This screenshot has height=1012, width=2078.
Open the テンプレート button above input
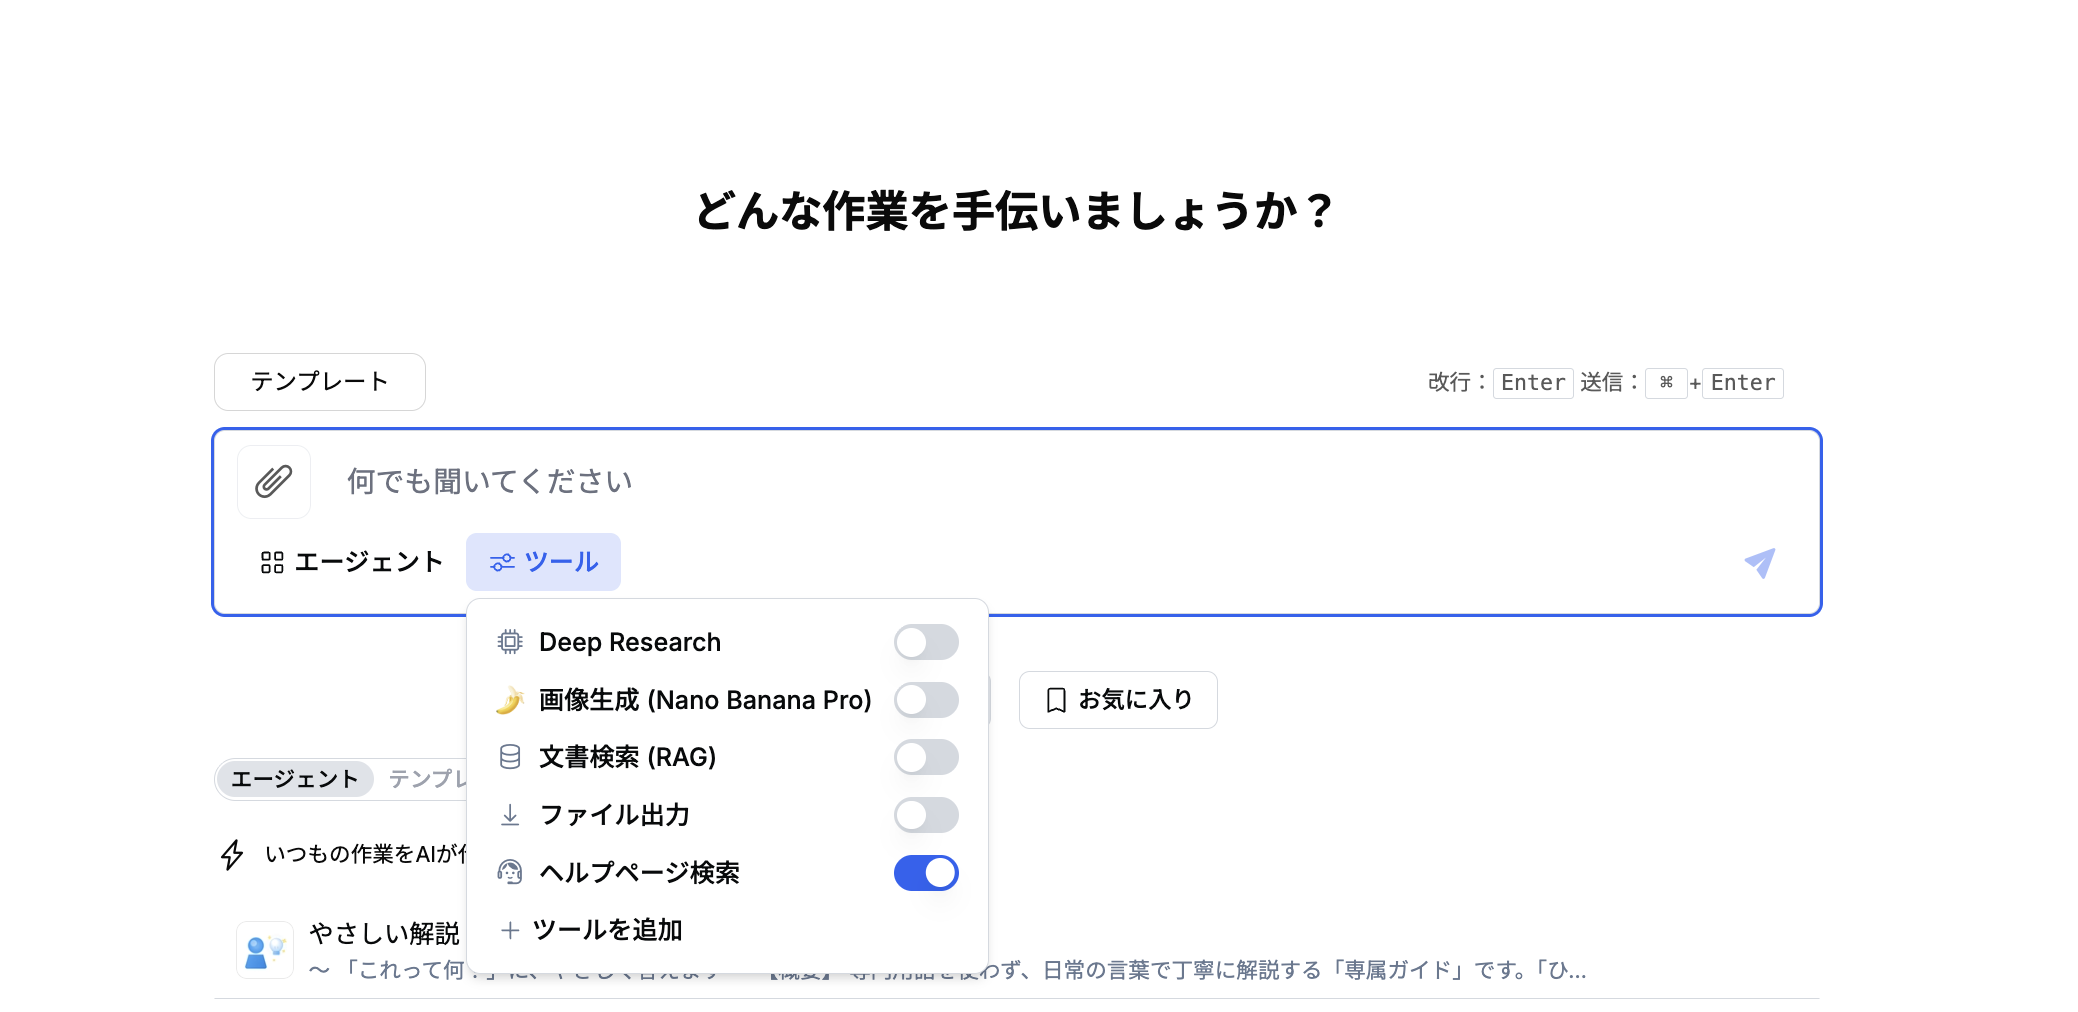(x=320, y=382)
